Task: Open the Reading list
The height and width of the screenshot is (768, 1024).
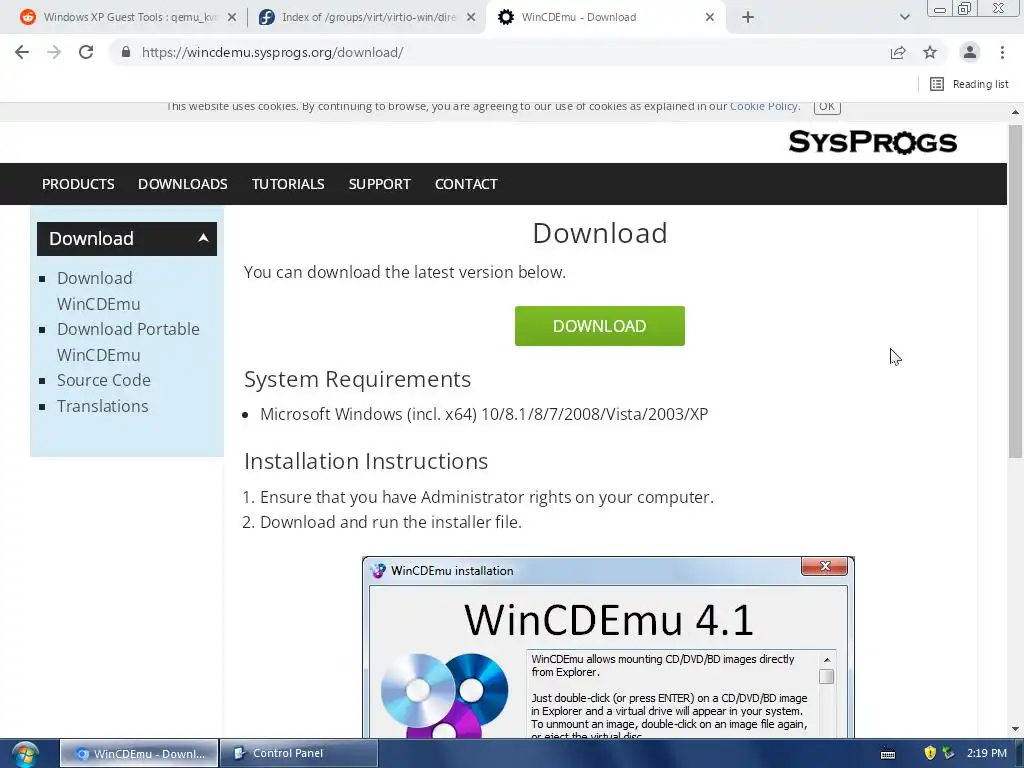Action: [969, 84]
